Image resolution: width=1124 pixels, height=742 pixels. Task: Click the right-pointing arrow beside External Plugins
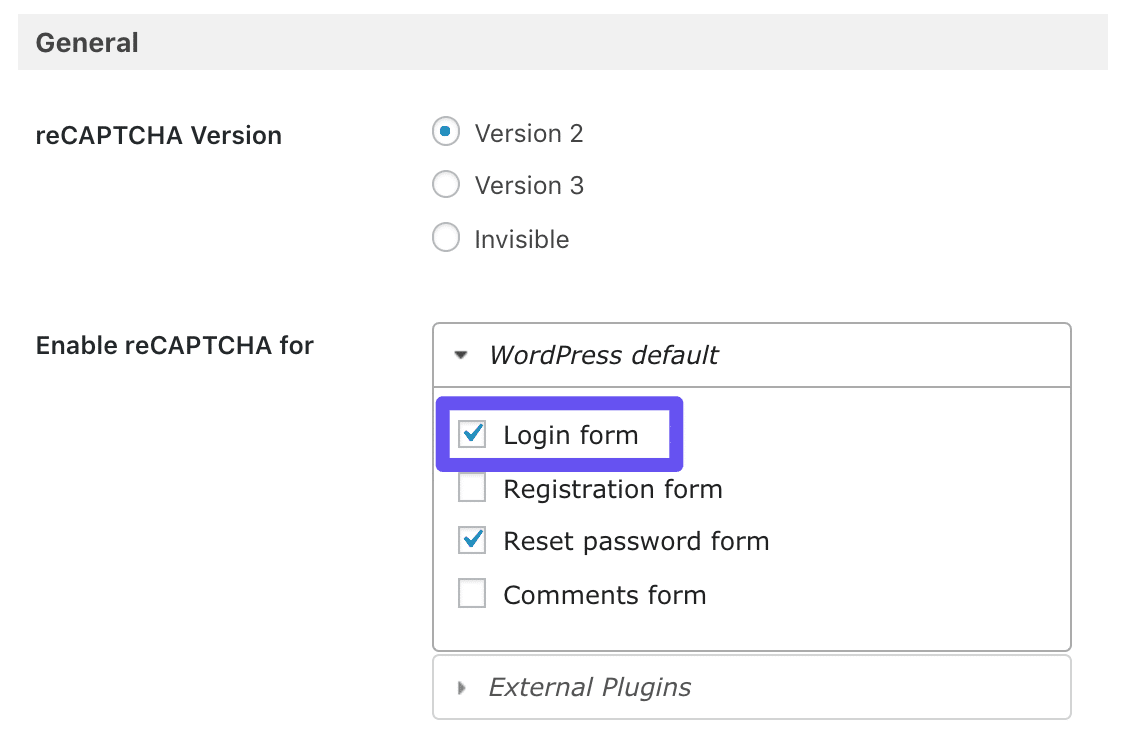[x=461, y=687]
